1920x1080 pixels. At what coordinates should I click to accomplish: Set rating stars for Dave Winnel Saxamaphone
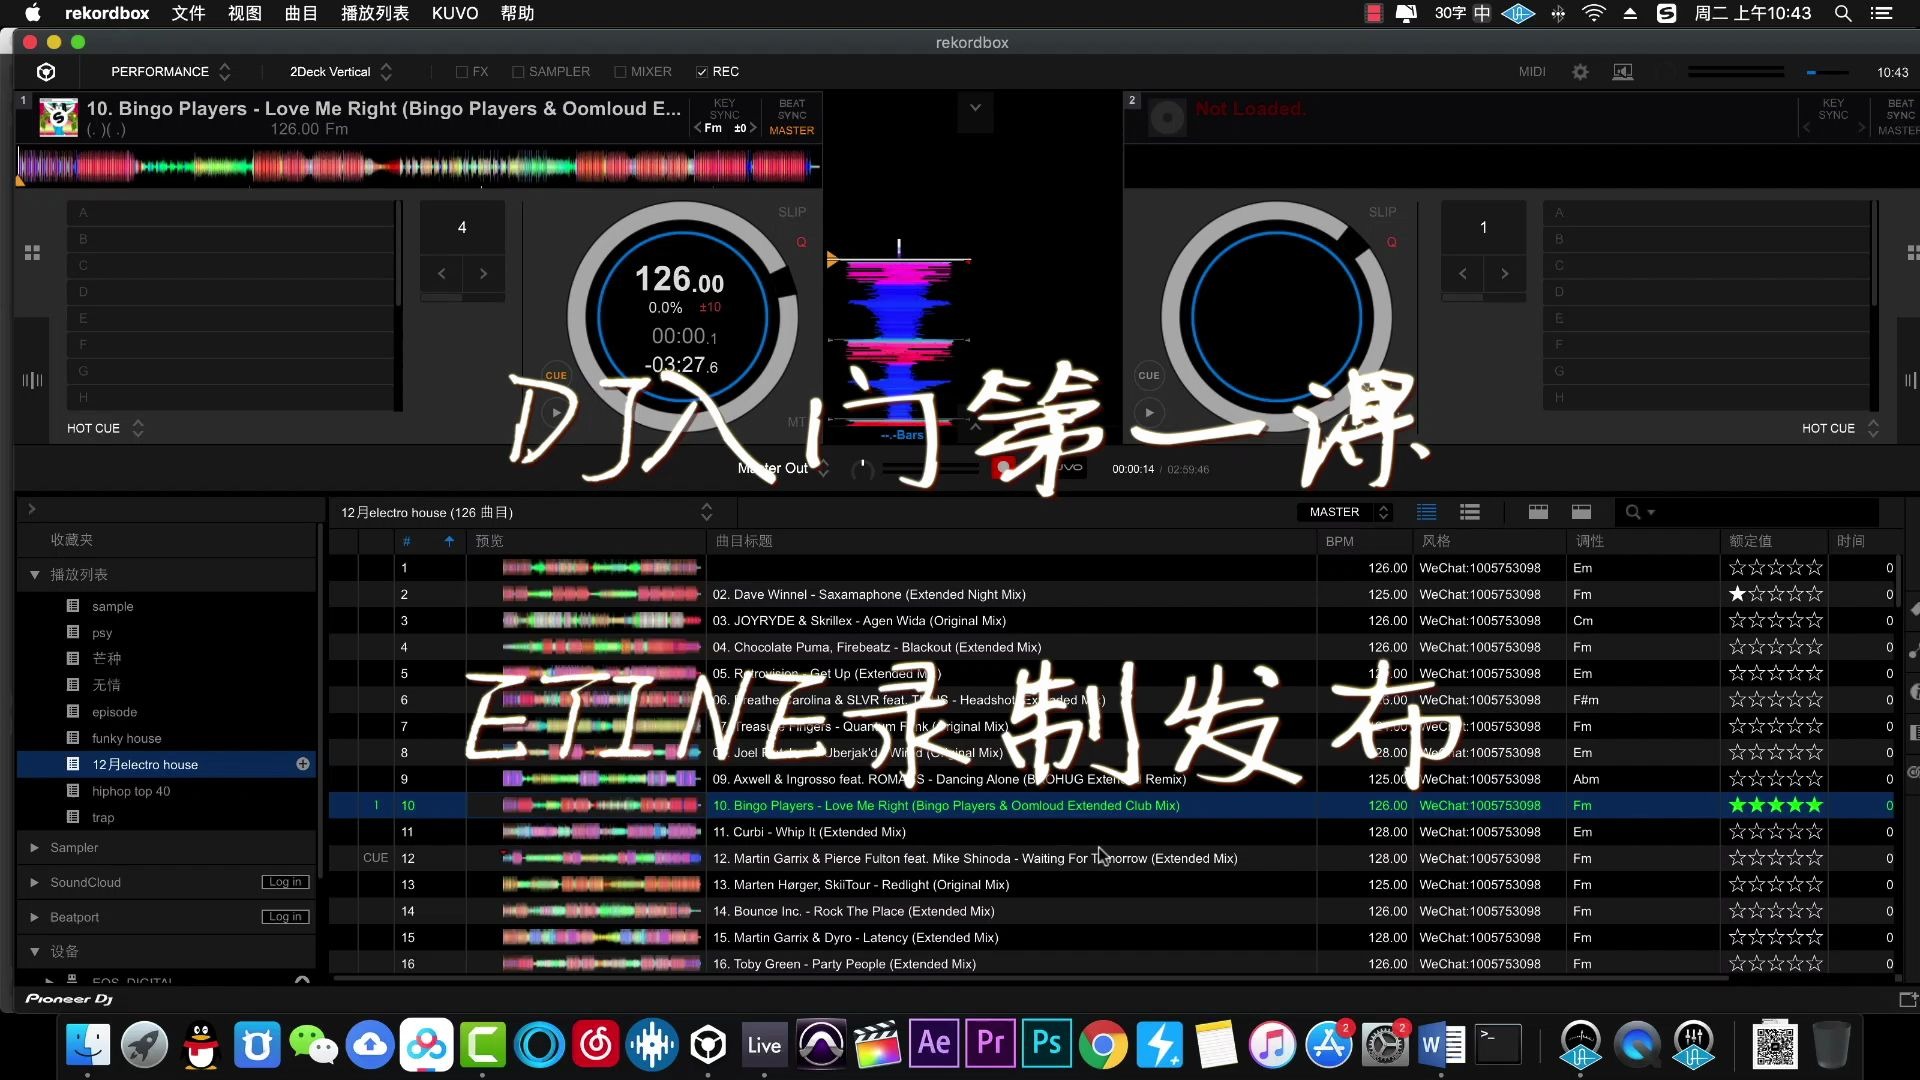pyautogui.click(x=1776, y=594)
